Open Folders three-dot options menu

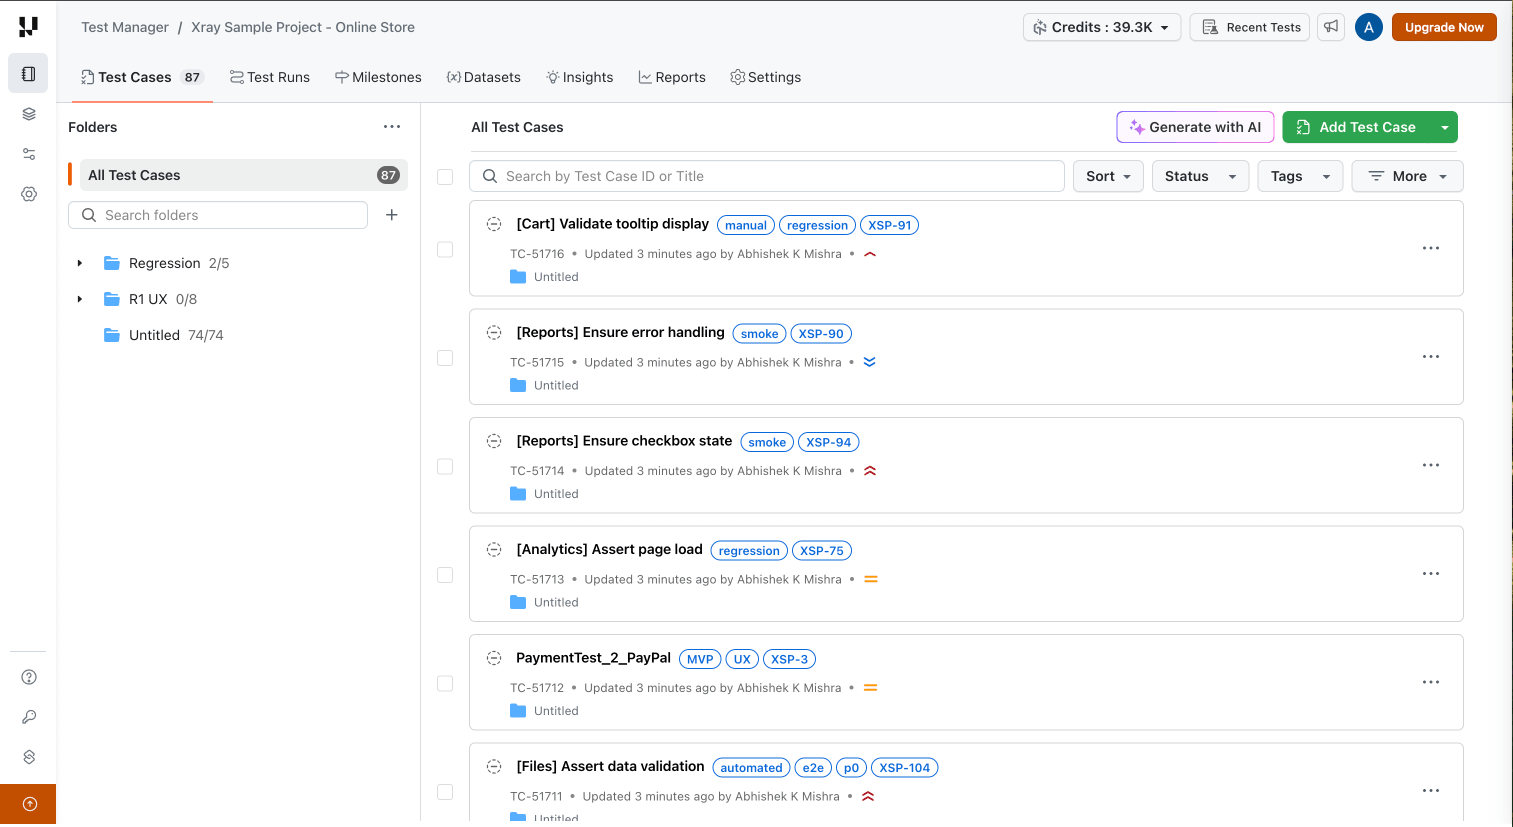coord(392,127)
